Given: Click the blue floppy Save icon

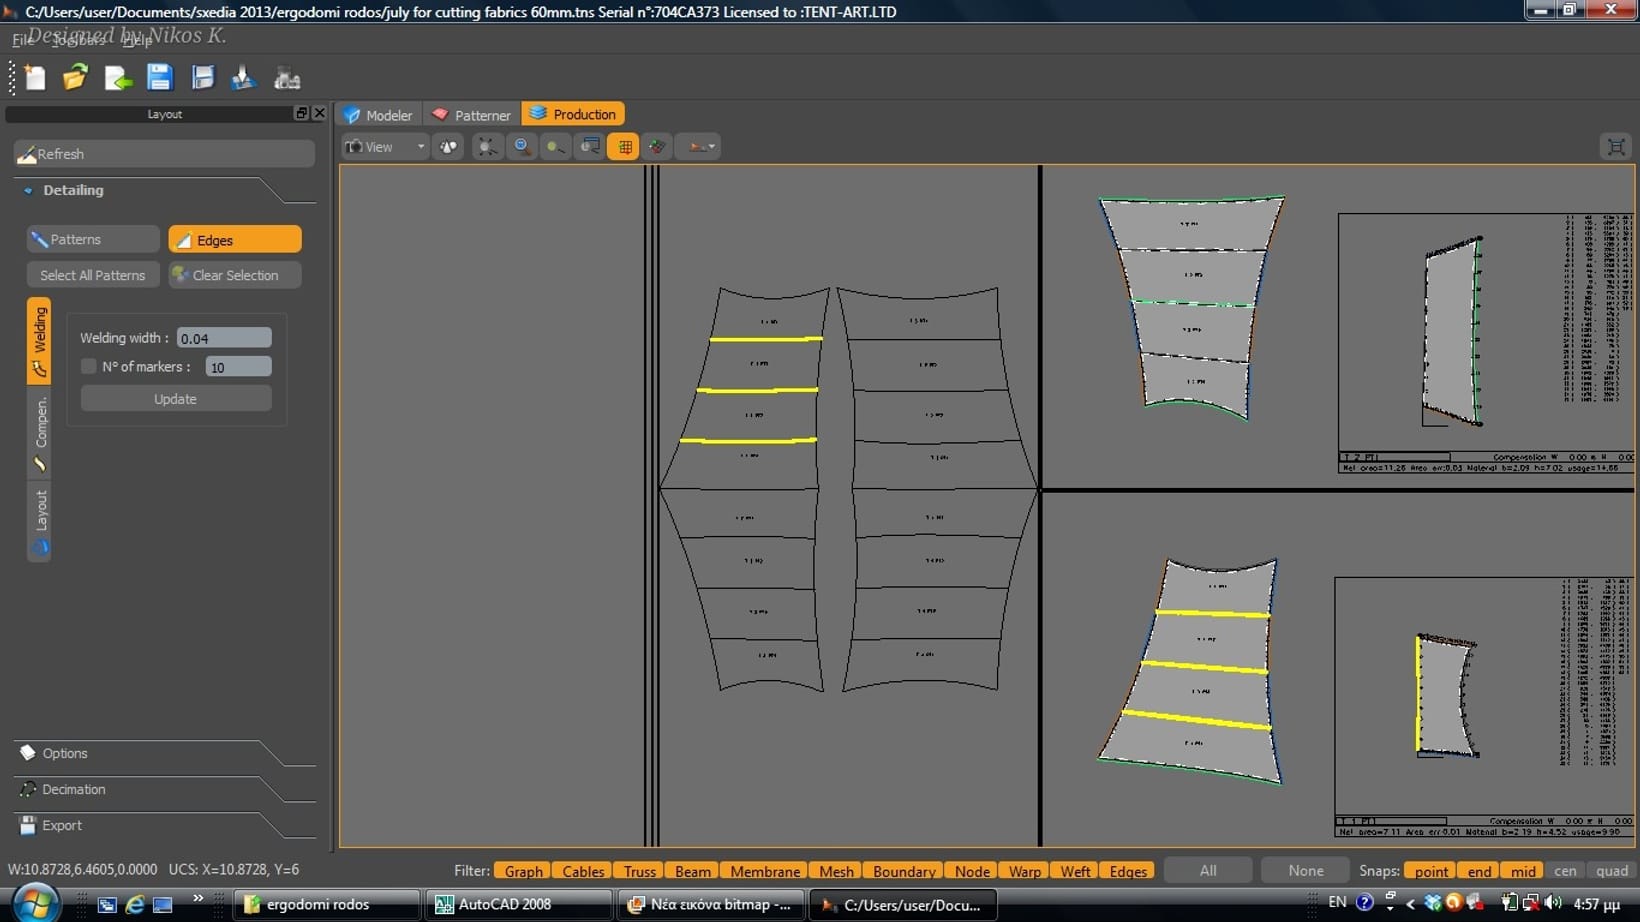Looking at the screenshot, I should 160,78.
